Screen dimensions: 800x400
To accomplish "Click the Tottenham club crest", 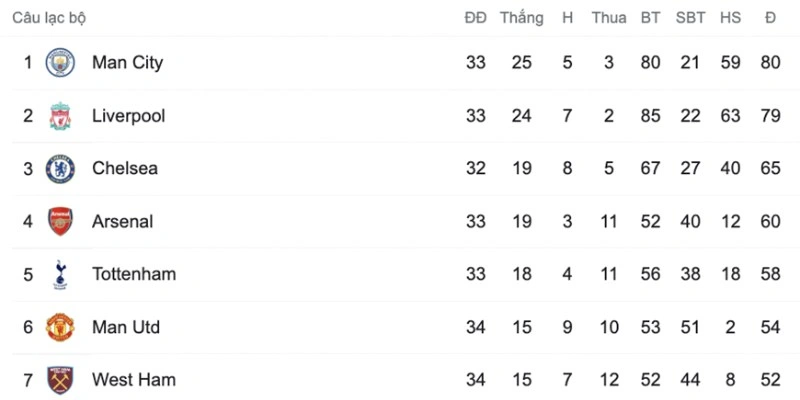I will click(x=60, y=274).
